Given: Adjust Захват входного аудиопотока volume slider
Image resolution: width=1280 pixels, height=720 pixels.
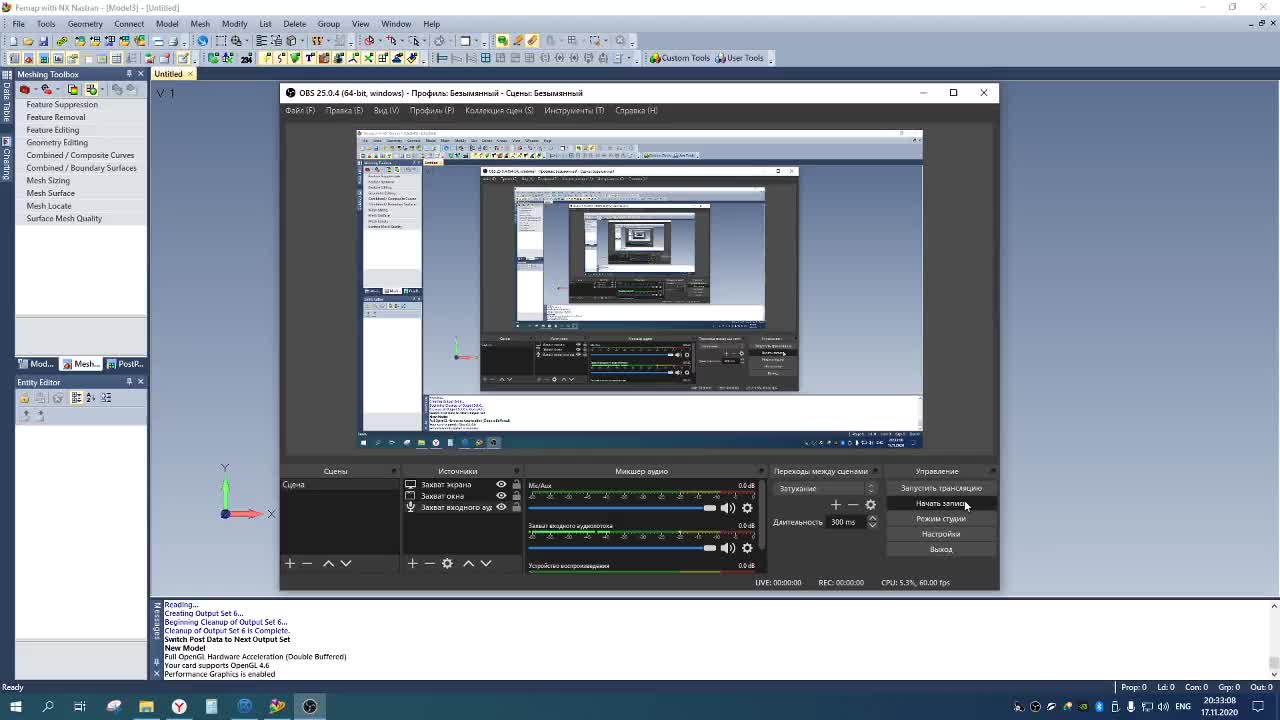Looking at the screenshot, I should coord(622,548).
